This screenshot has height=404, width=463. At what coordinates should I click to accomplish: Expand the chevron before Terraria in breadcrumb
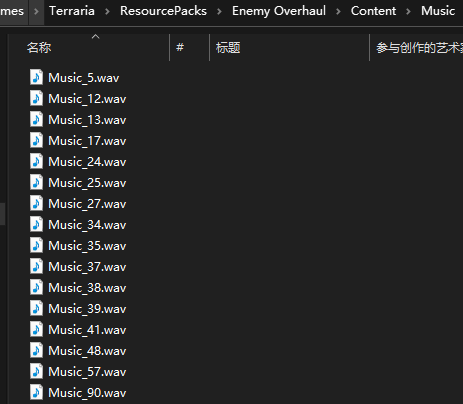click(x=36, y=12)
